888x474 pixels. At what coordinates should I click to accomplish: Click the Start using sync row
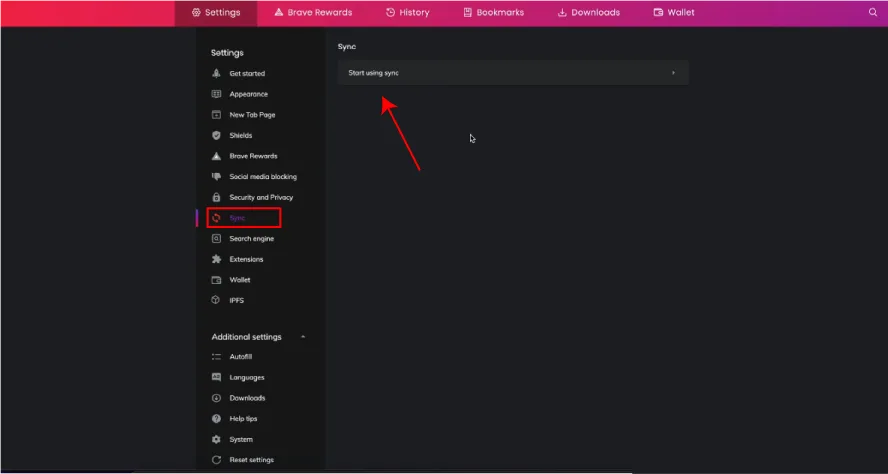click(x=513, y=73)
